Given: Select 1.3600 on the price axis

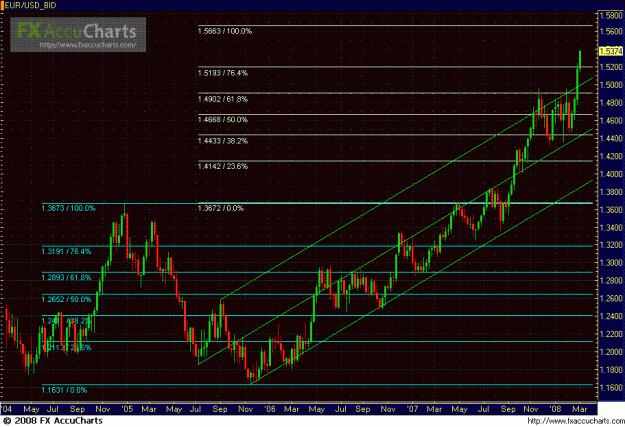Looking at the screenshot, I should 611,210.
